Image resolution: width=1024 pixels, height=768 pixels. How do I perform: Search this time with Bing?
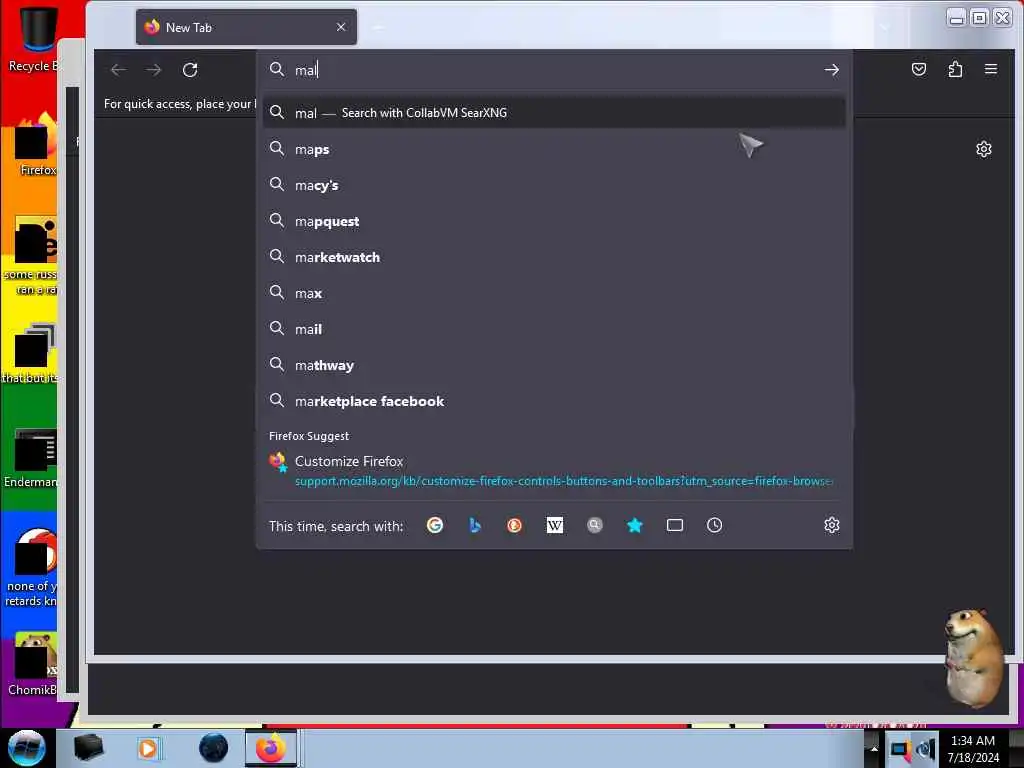coord(475,525)
